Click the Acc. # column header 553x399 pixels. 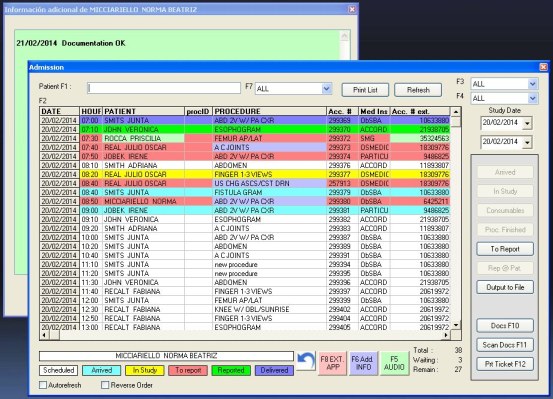tap(342, 111)
